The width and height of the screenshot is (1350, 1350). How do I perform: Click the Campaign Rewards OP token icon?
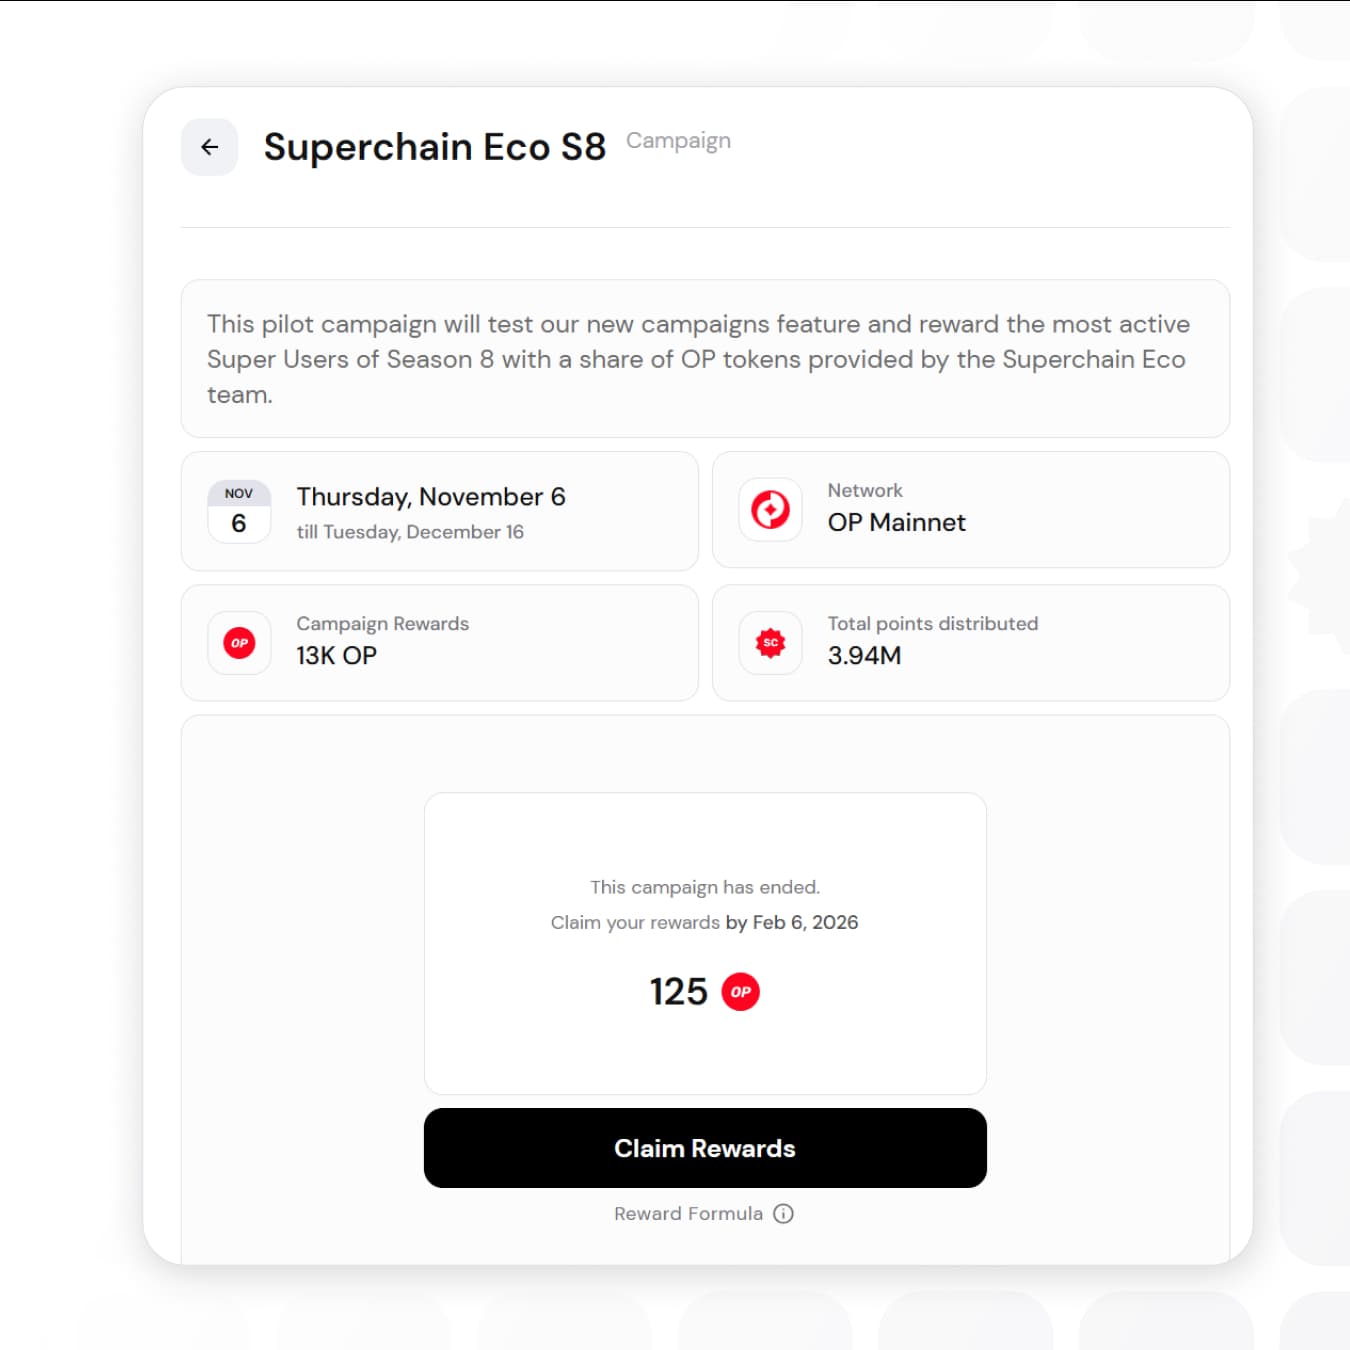(239, 643)
